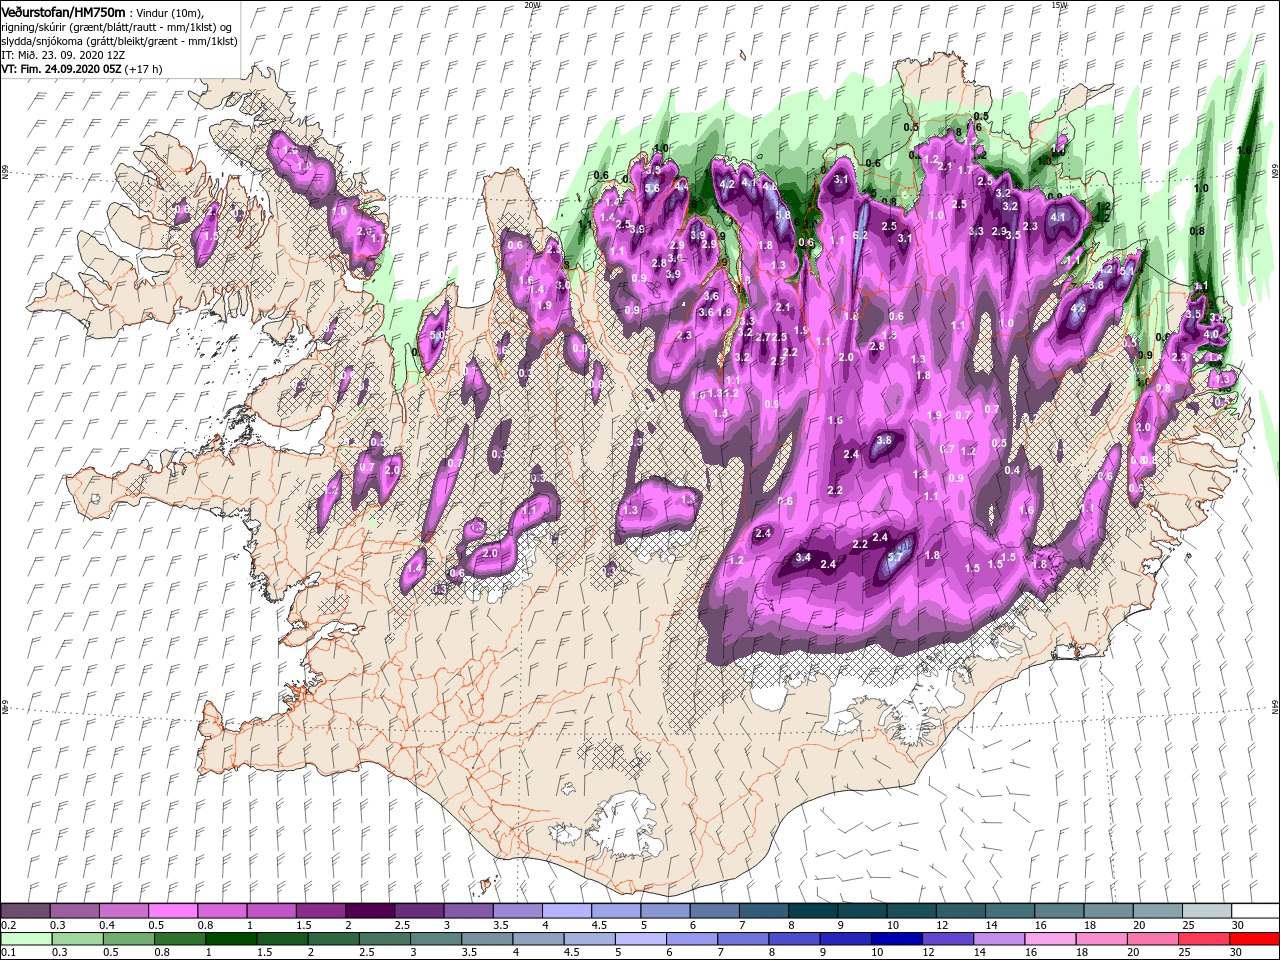Screen dimensions: 1280x960
Task: Click the bright red 30 rain legend swatch
Action: (x=1254, y=938)
